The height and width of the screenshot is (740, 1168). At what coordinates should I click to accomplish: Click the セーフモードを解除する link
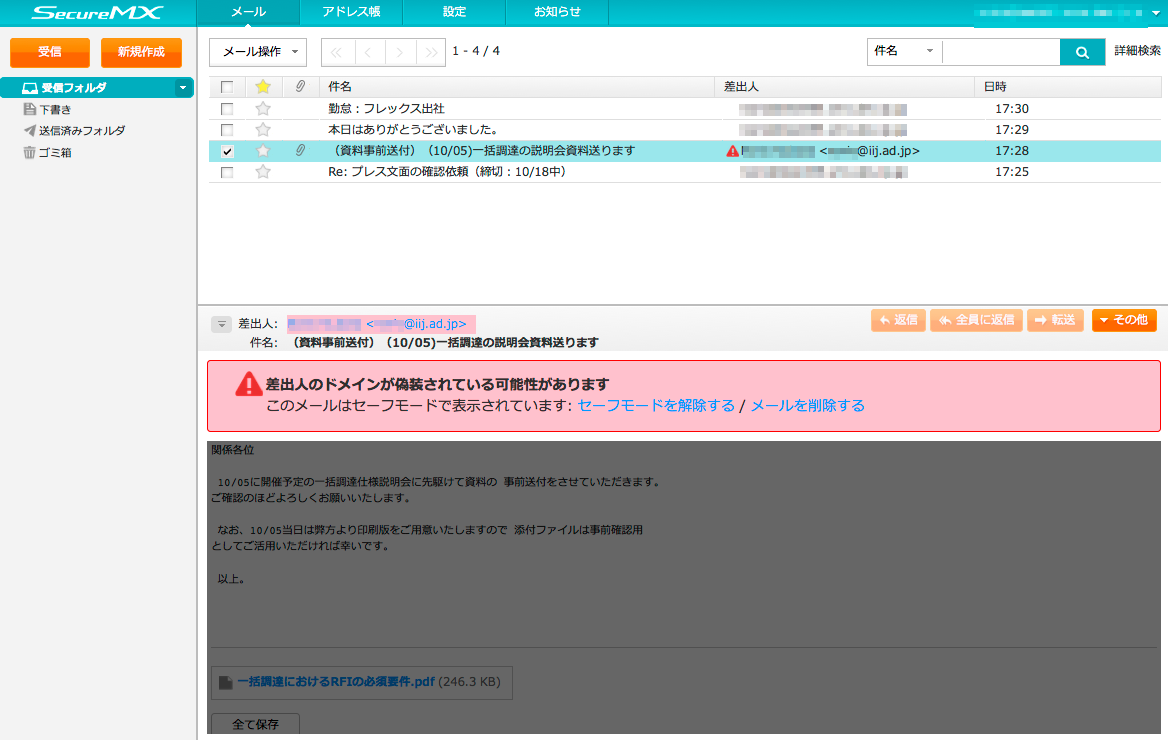(656, 405)
